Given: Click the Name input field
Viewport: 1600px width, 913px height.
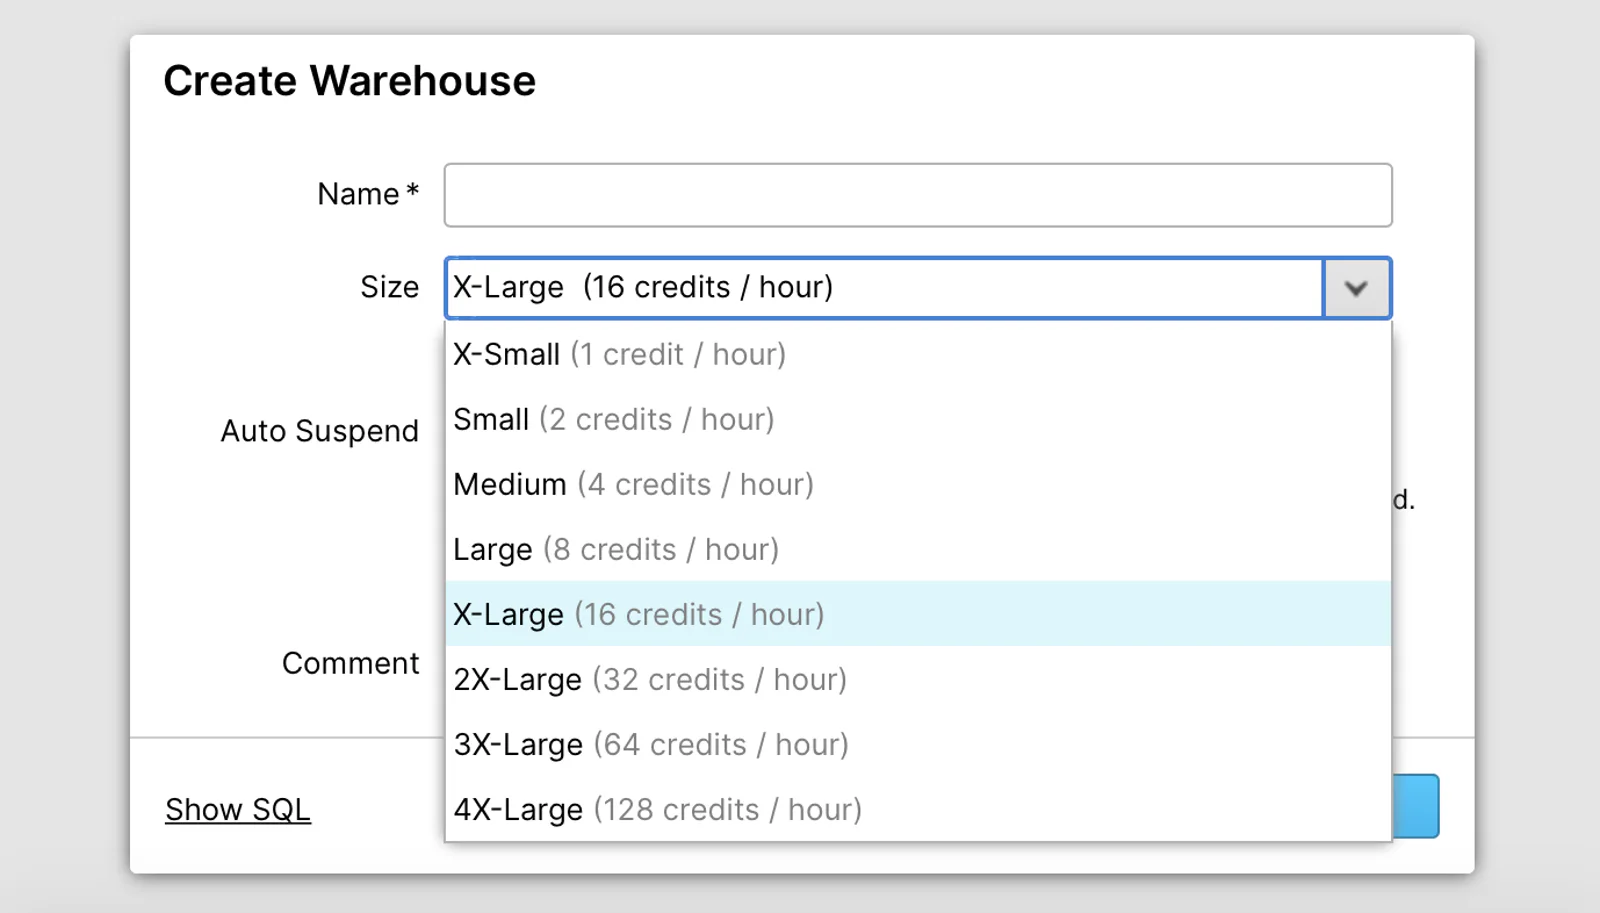Looking at the screenshot, I should tap(918, 195).
